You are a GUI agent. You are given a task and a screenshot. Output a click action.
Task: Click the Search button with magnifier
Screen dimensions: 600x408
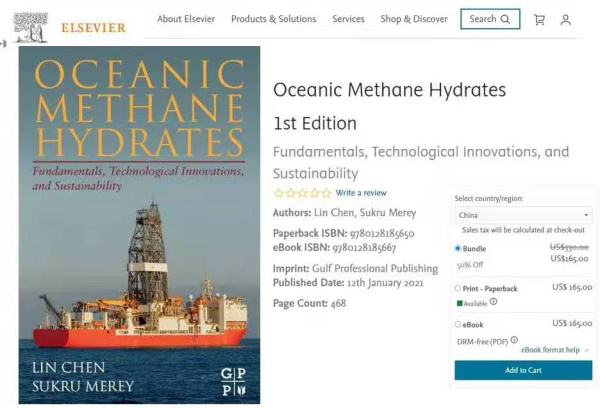coord(490,19)
